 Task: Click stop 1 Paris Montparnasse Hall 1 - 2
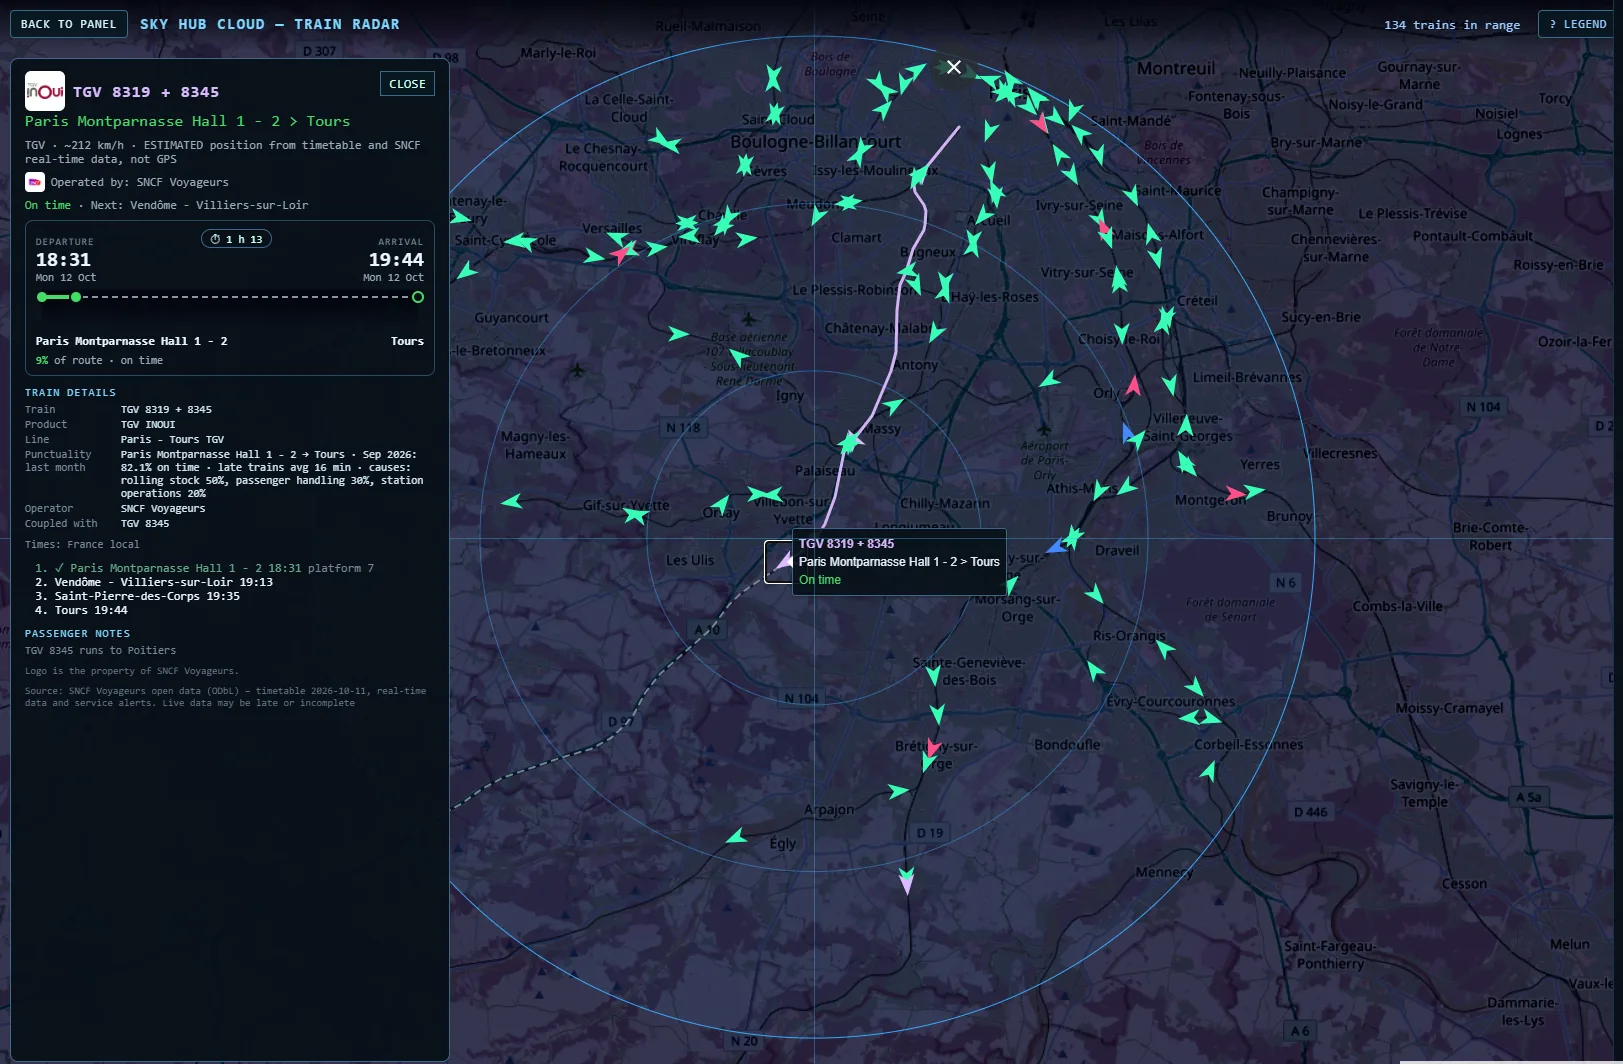[x=204, y=568]
